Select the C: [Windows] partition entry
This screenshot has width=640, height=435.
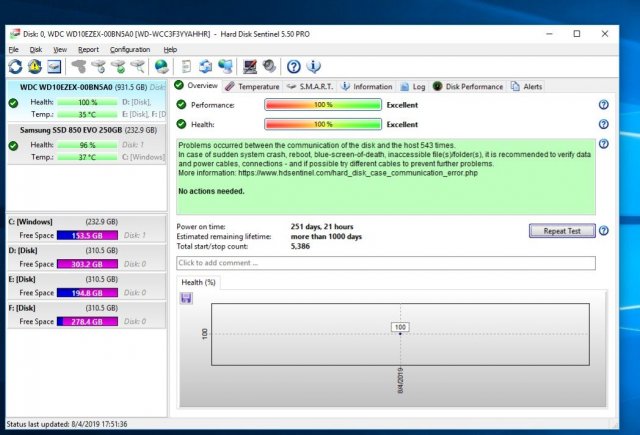point(87,229)
